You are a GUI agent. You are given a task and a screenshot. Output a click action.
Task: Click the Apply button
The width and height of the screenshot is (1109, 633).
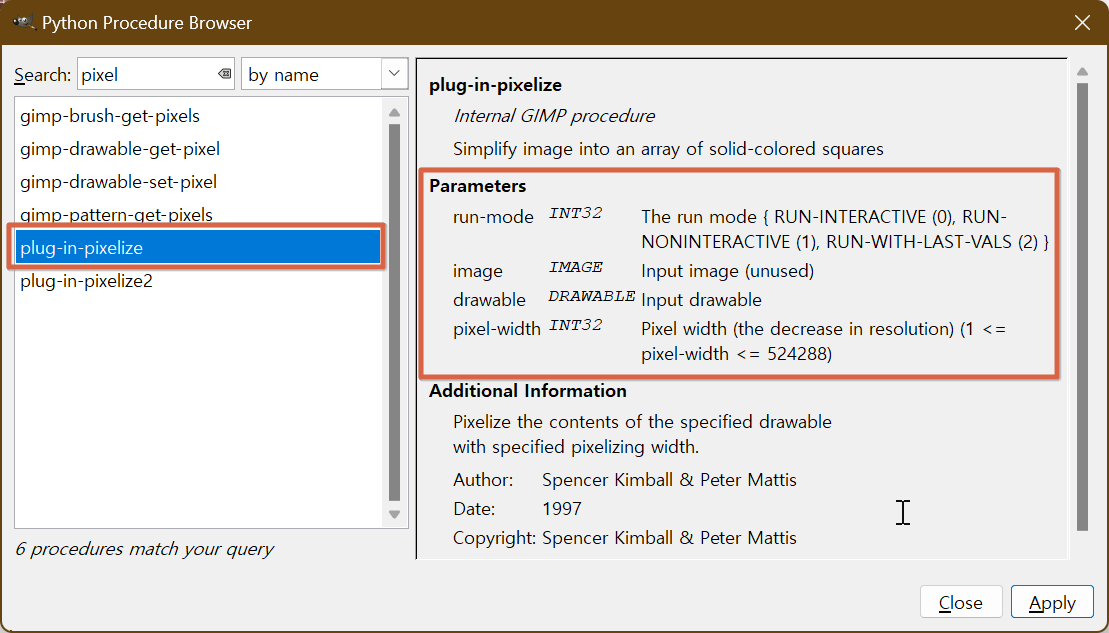1052,602
